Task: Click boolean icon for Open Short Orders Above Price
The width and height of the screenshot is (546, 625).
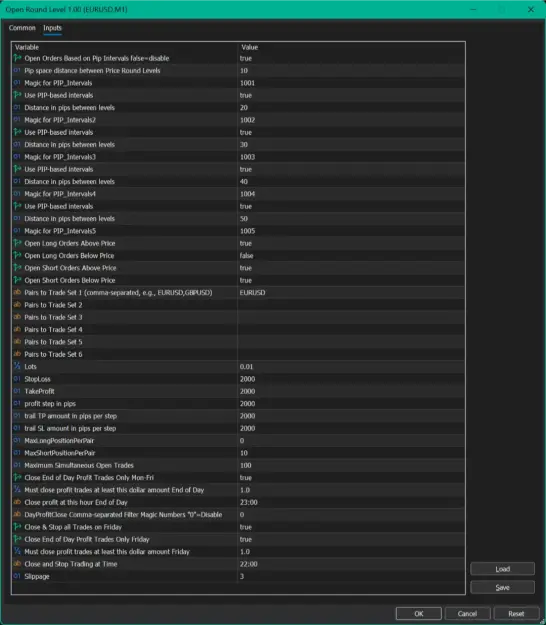Action: click(x=17, y=268)
